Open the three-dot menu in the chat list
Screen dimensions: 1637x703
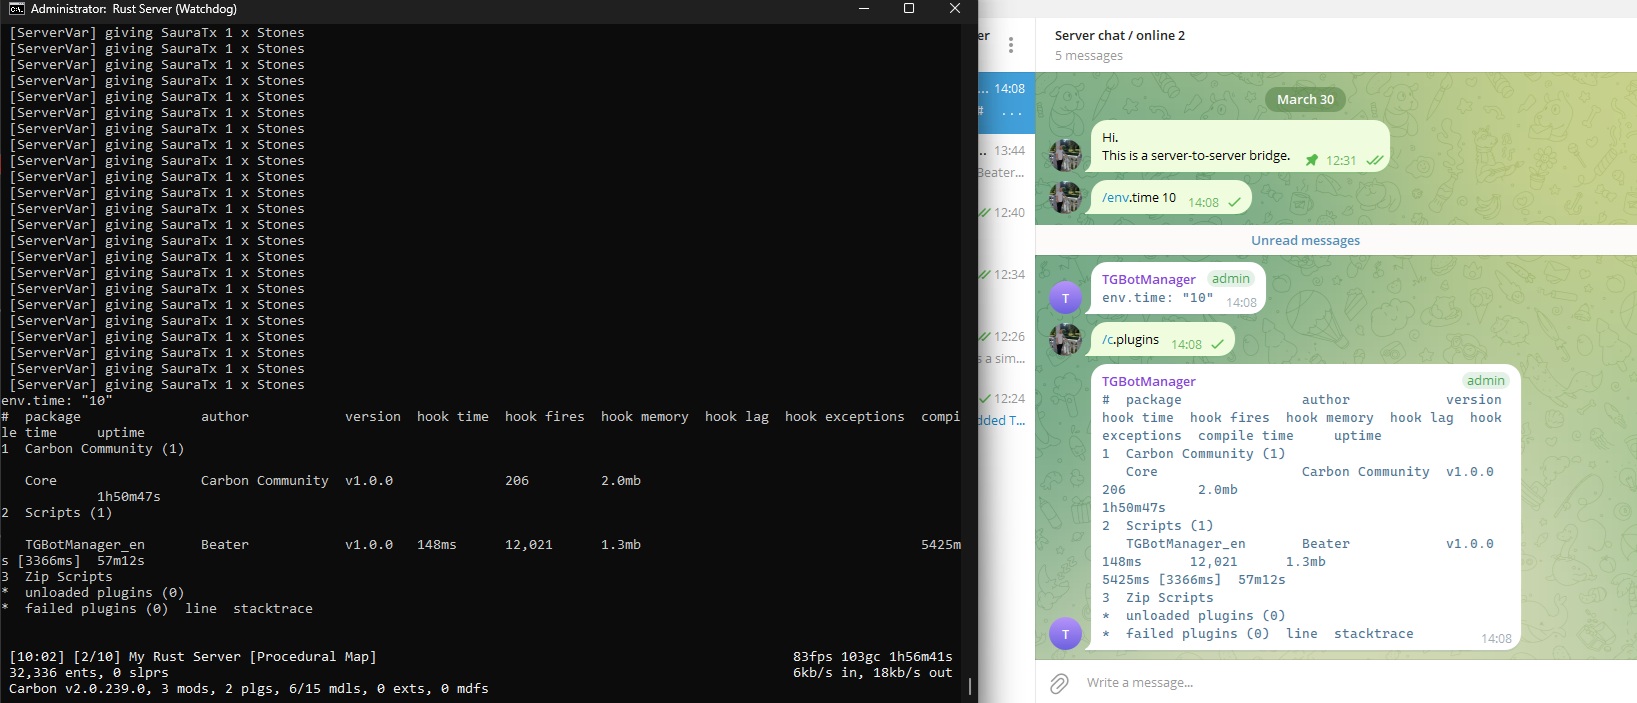[1011, 45]
